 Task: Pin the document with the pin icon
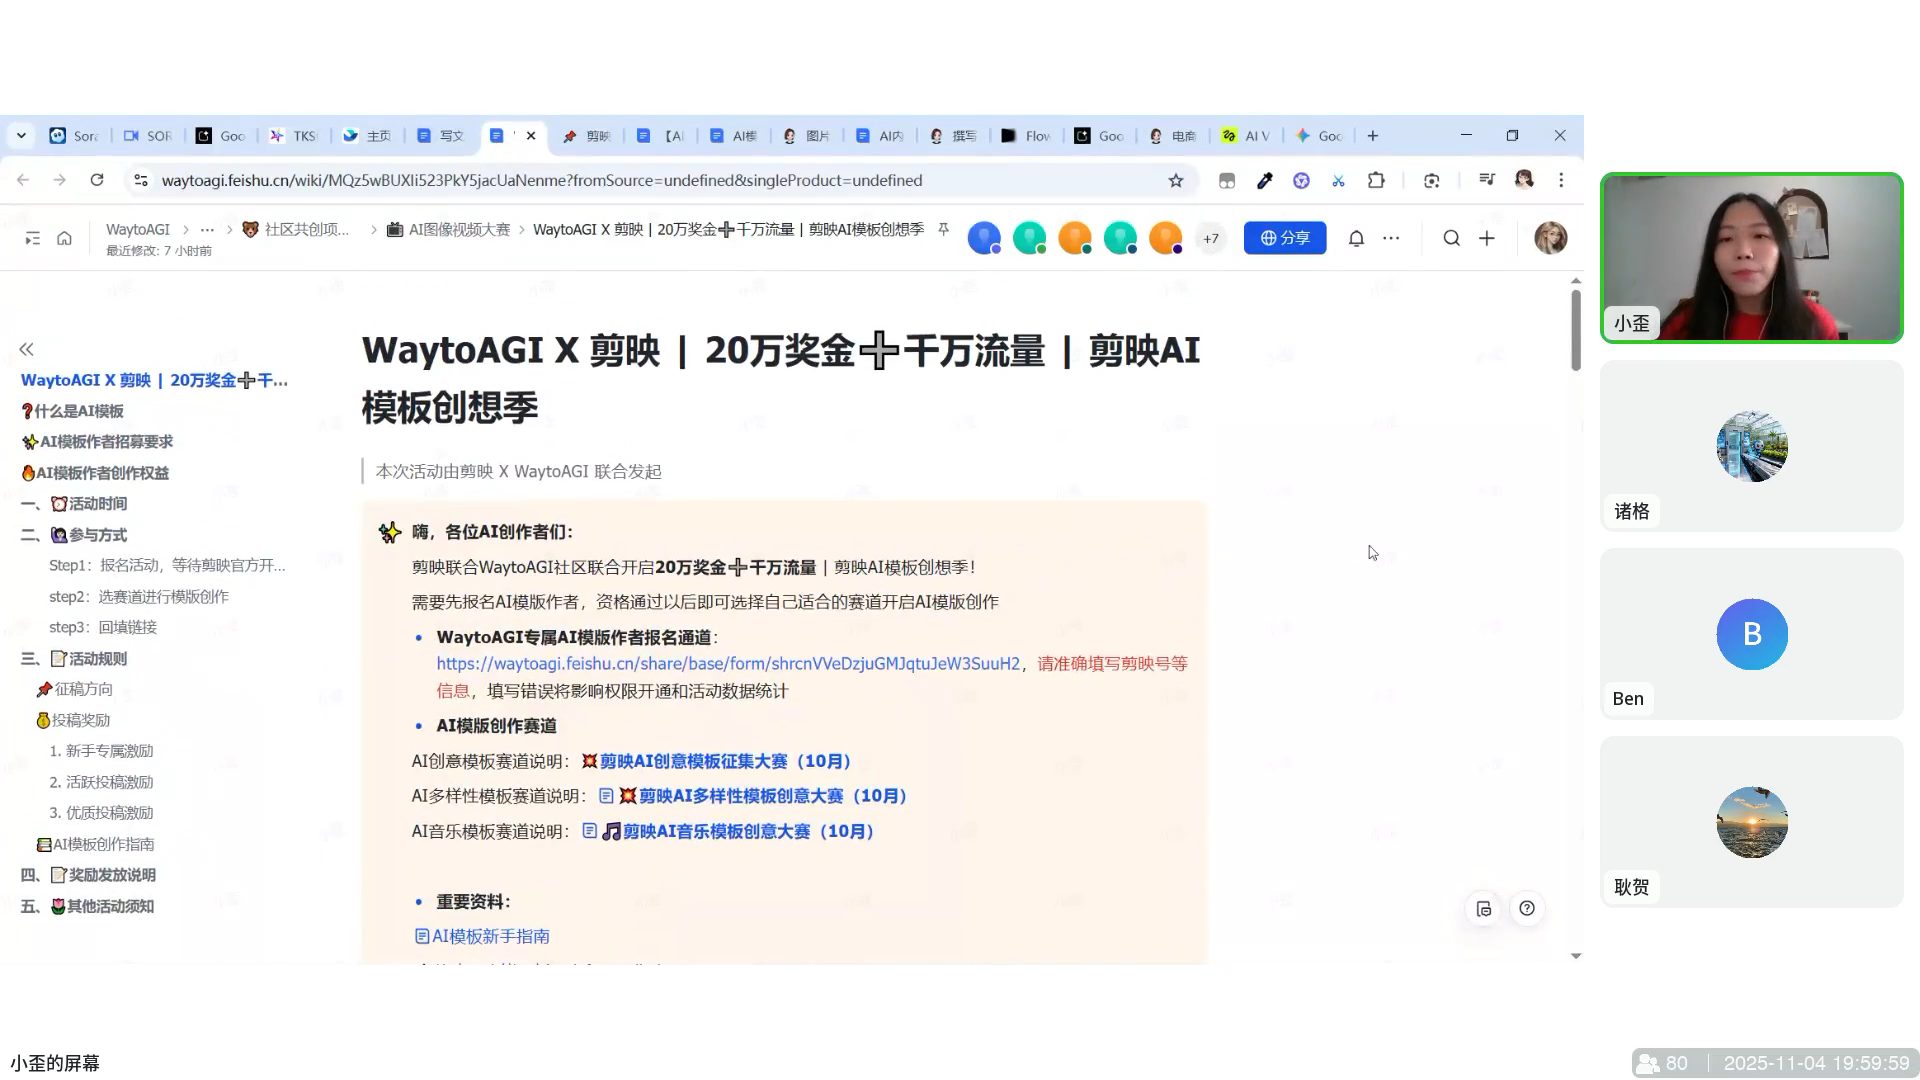[943, 229]
